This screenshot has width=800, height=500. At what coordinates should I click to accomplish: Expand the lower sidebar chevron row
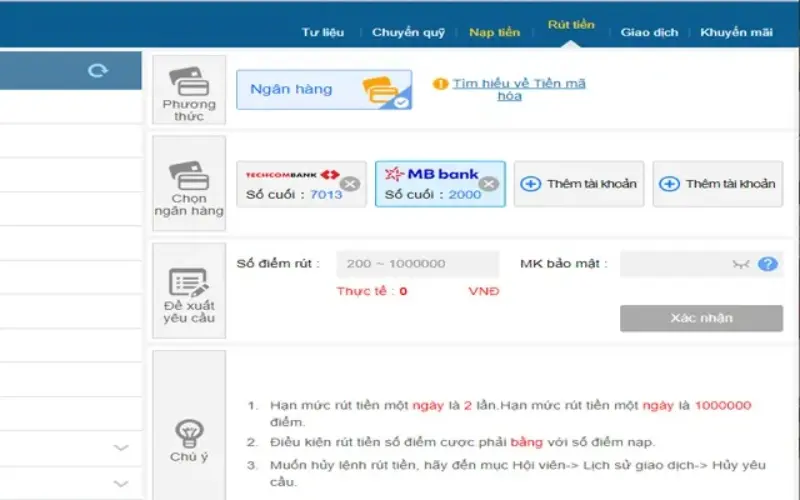(121, 483)
